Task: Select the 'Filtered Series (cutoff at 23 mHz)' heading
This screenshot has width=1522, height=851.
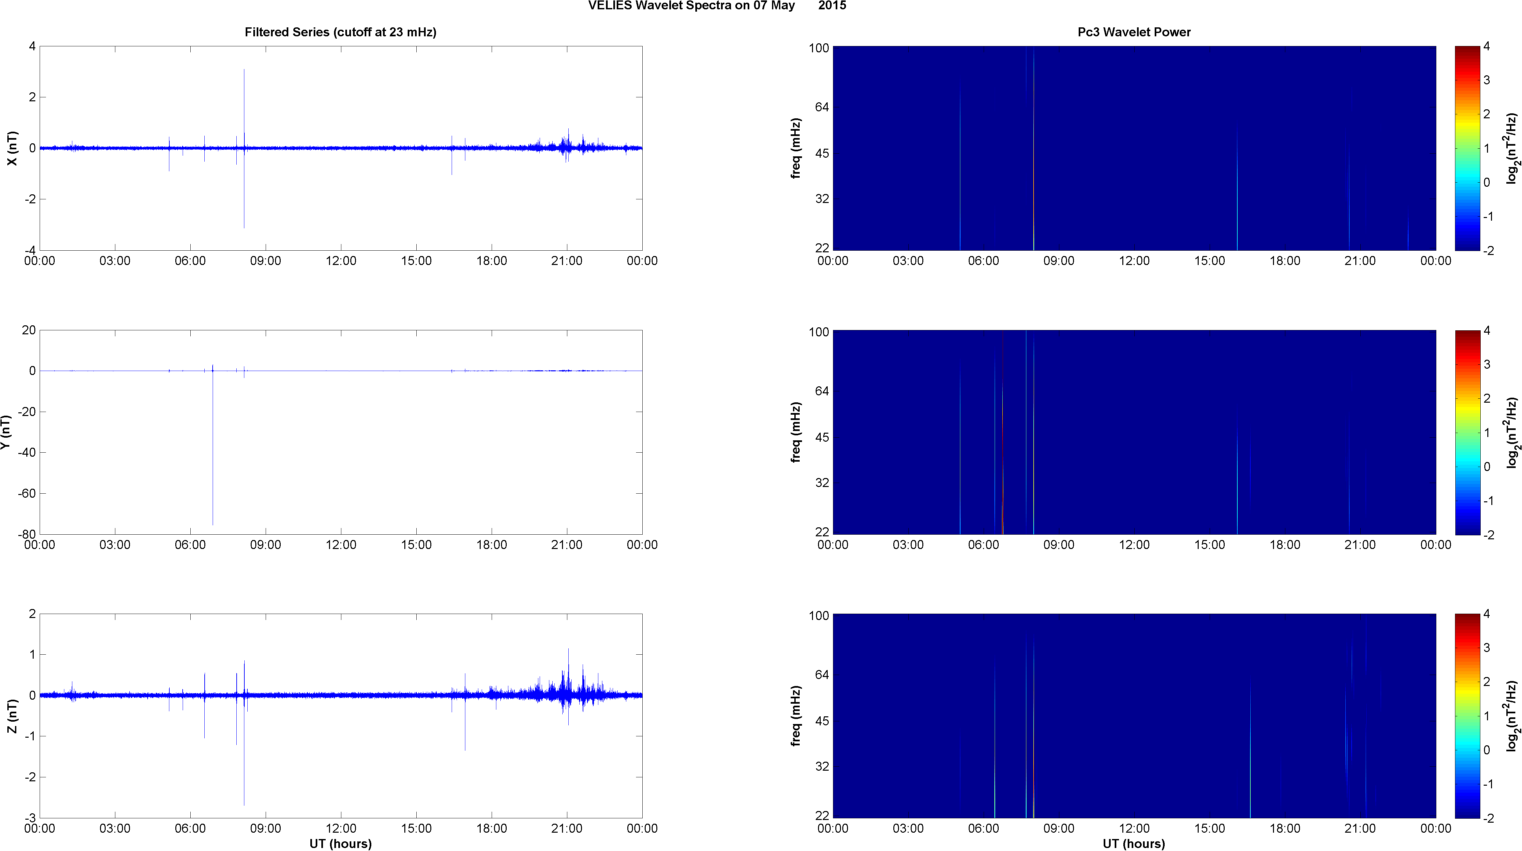Action: point(340,32)
